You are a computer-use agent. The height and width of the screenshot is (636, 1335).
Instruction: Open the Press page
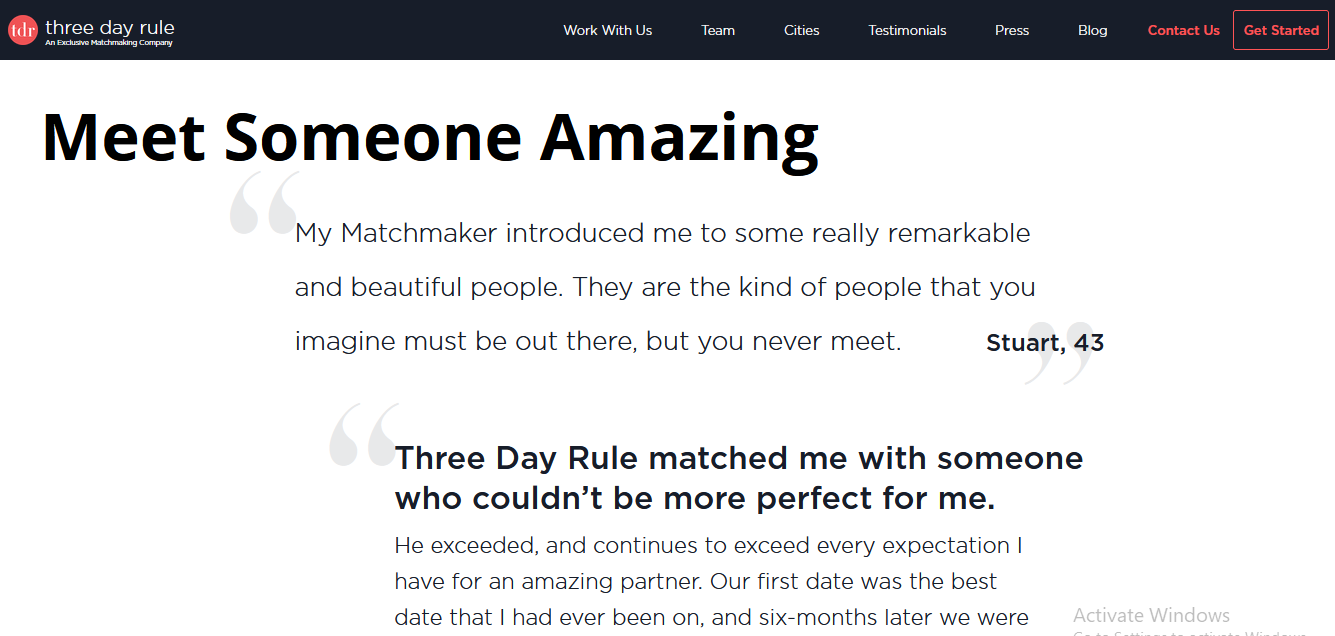1012,30
